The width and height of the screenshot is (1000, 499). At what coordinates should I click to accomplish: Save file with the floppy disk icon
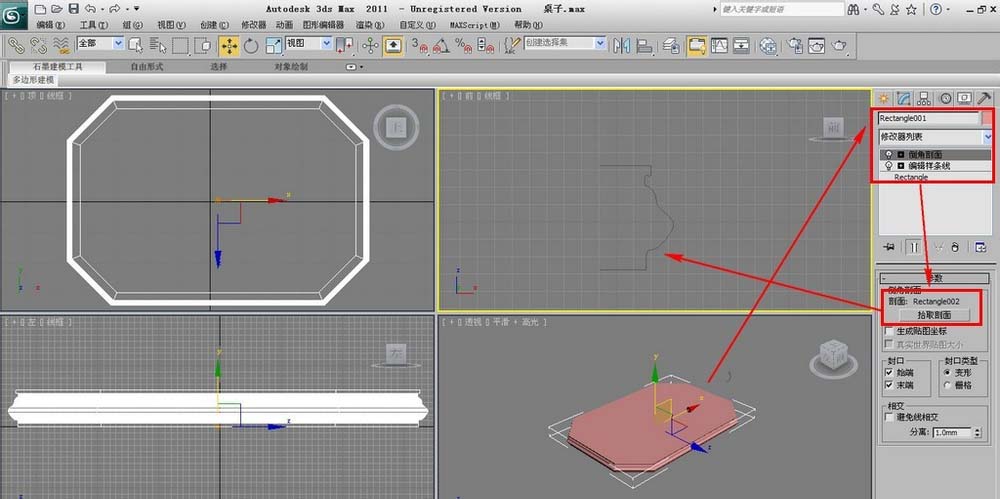click(73, 9)
